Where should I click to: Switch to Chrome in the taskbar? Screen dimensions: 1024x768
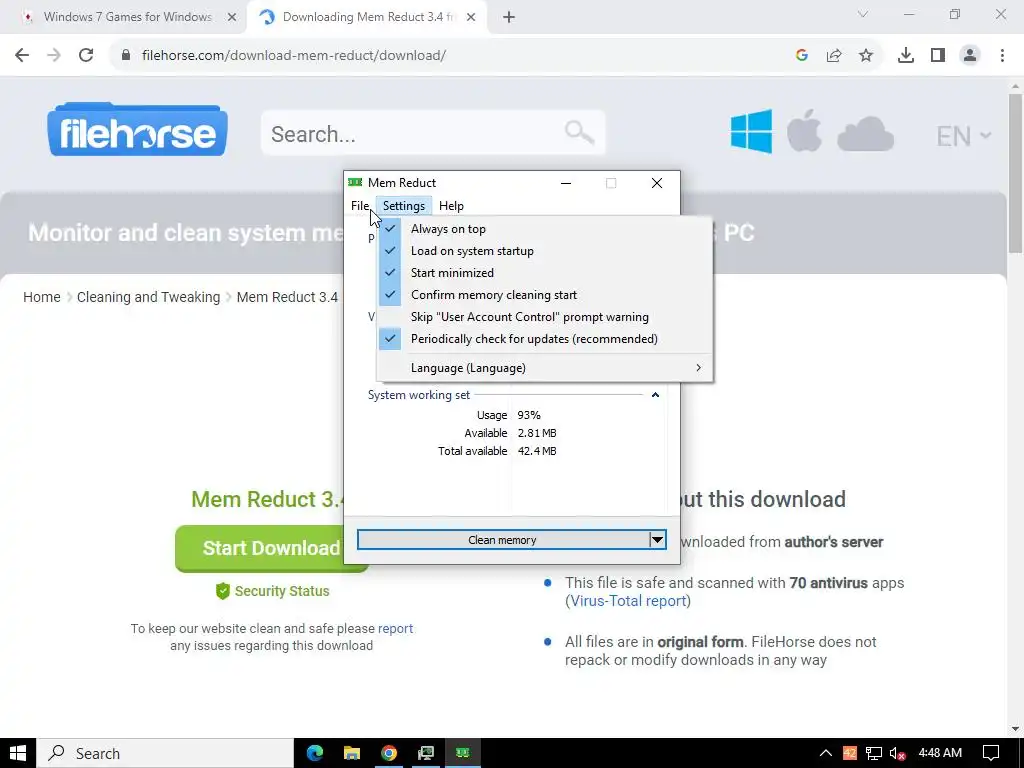[x=389, y=753]
